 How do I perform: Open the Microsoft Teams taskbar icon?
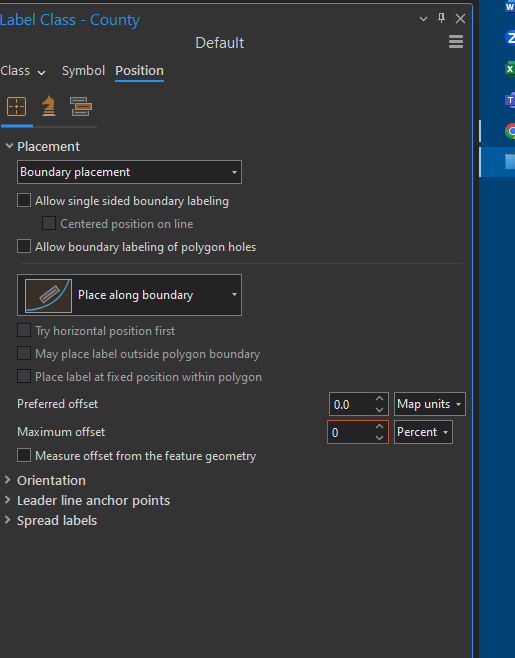[510, 100]
